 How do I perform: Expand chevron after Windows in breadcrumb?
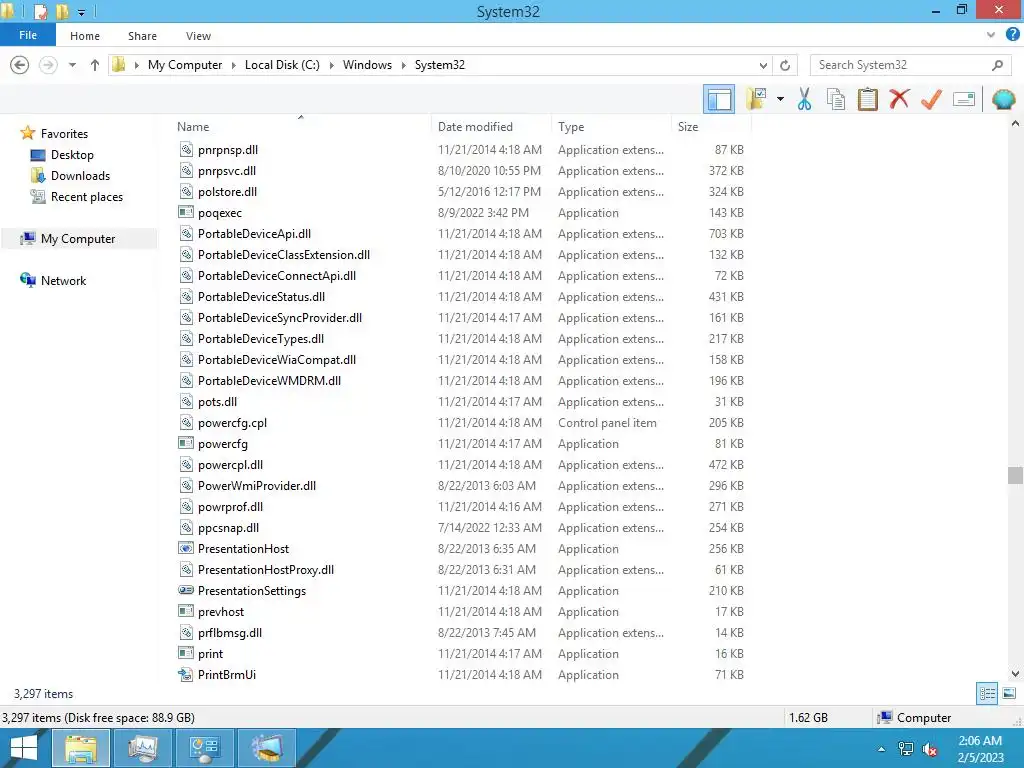point(404,65)
